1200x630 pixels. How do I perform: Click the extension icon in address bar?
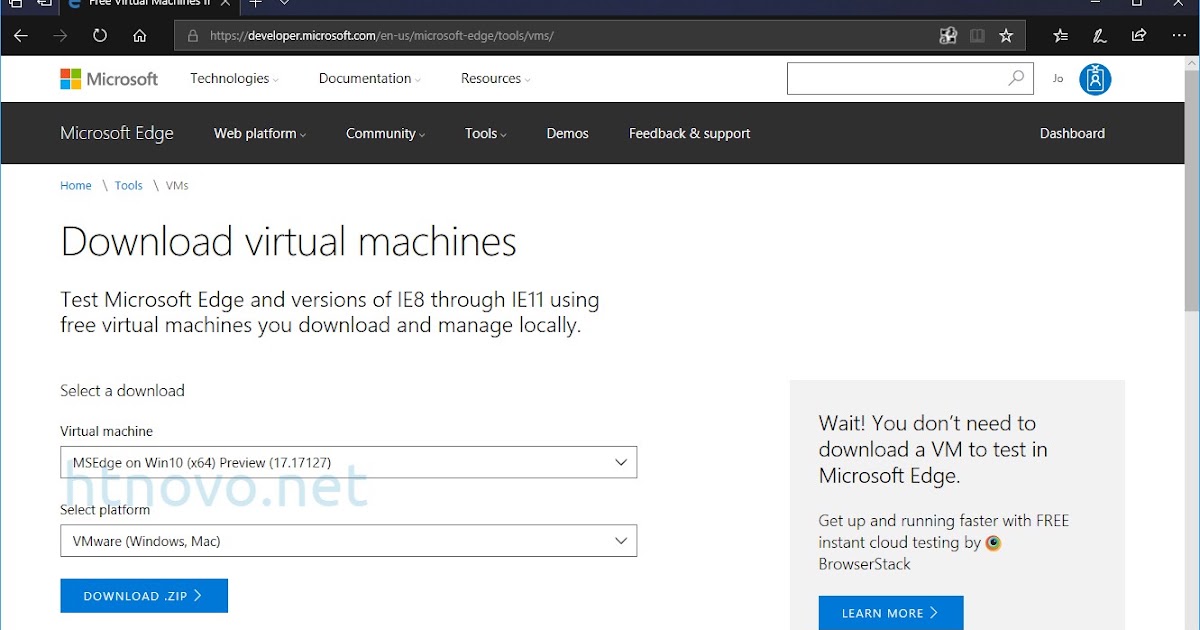[x=948, y=36]
